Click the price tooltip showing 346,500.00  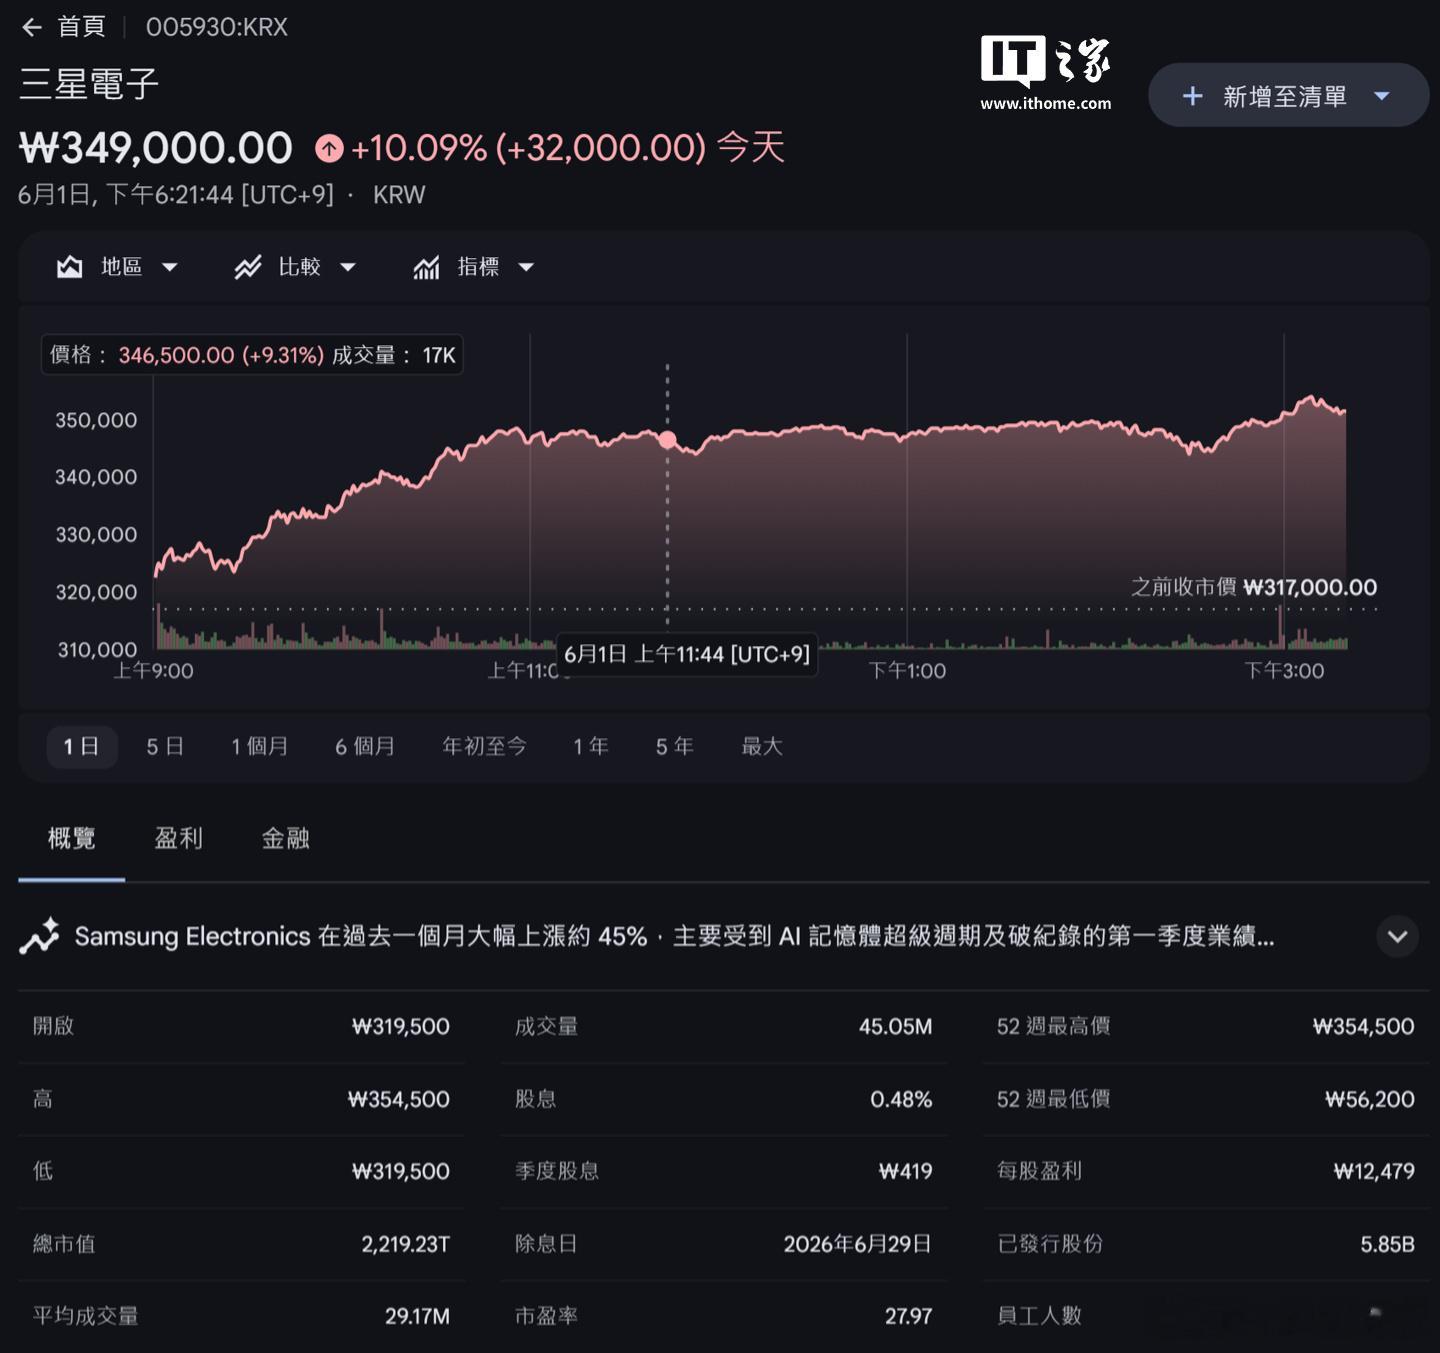pos(252,355)
